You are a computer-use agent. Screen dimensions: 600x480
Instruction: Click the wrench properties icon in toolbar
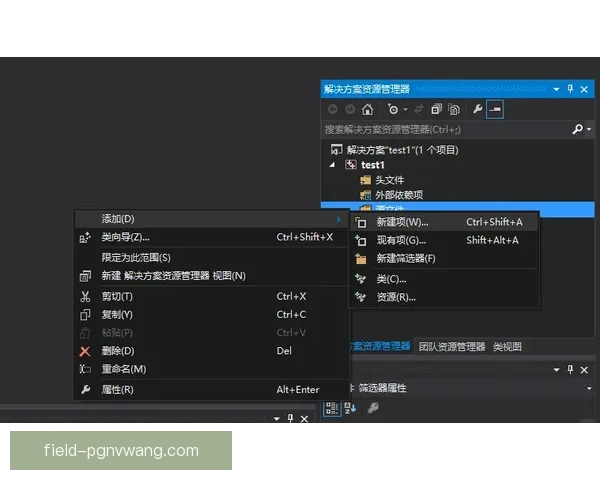coord(477,109)
